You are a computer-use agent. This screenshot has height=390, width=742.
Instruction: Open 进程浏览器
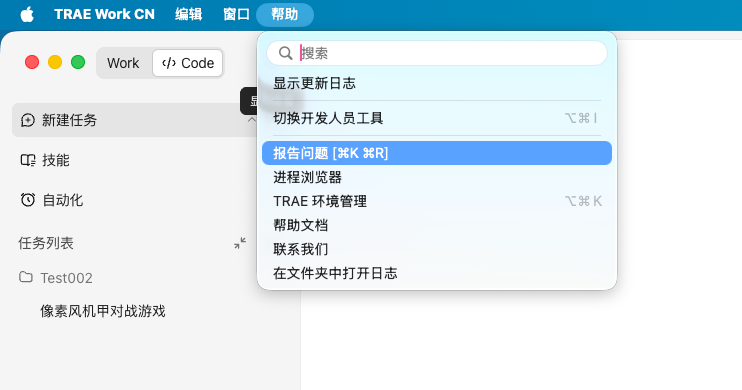click(437, 177)
